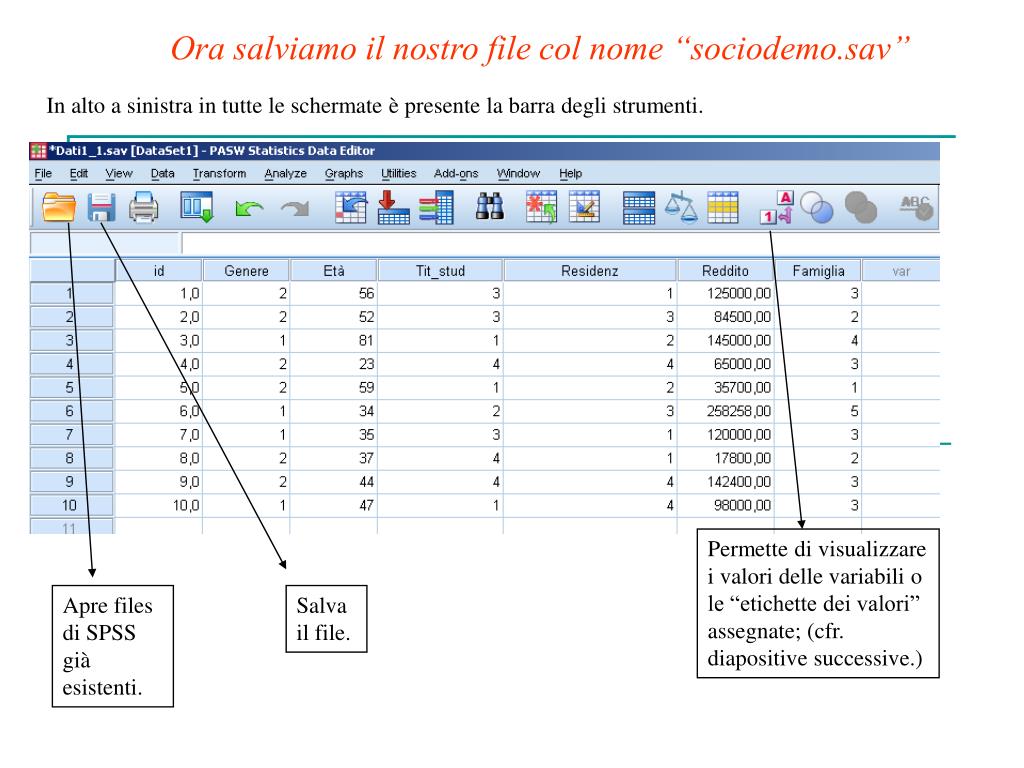Select row header 10

[x=71, y=505]
